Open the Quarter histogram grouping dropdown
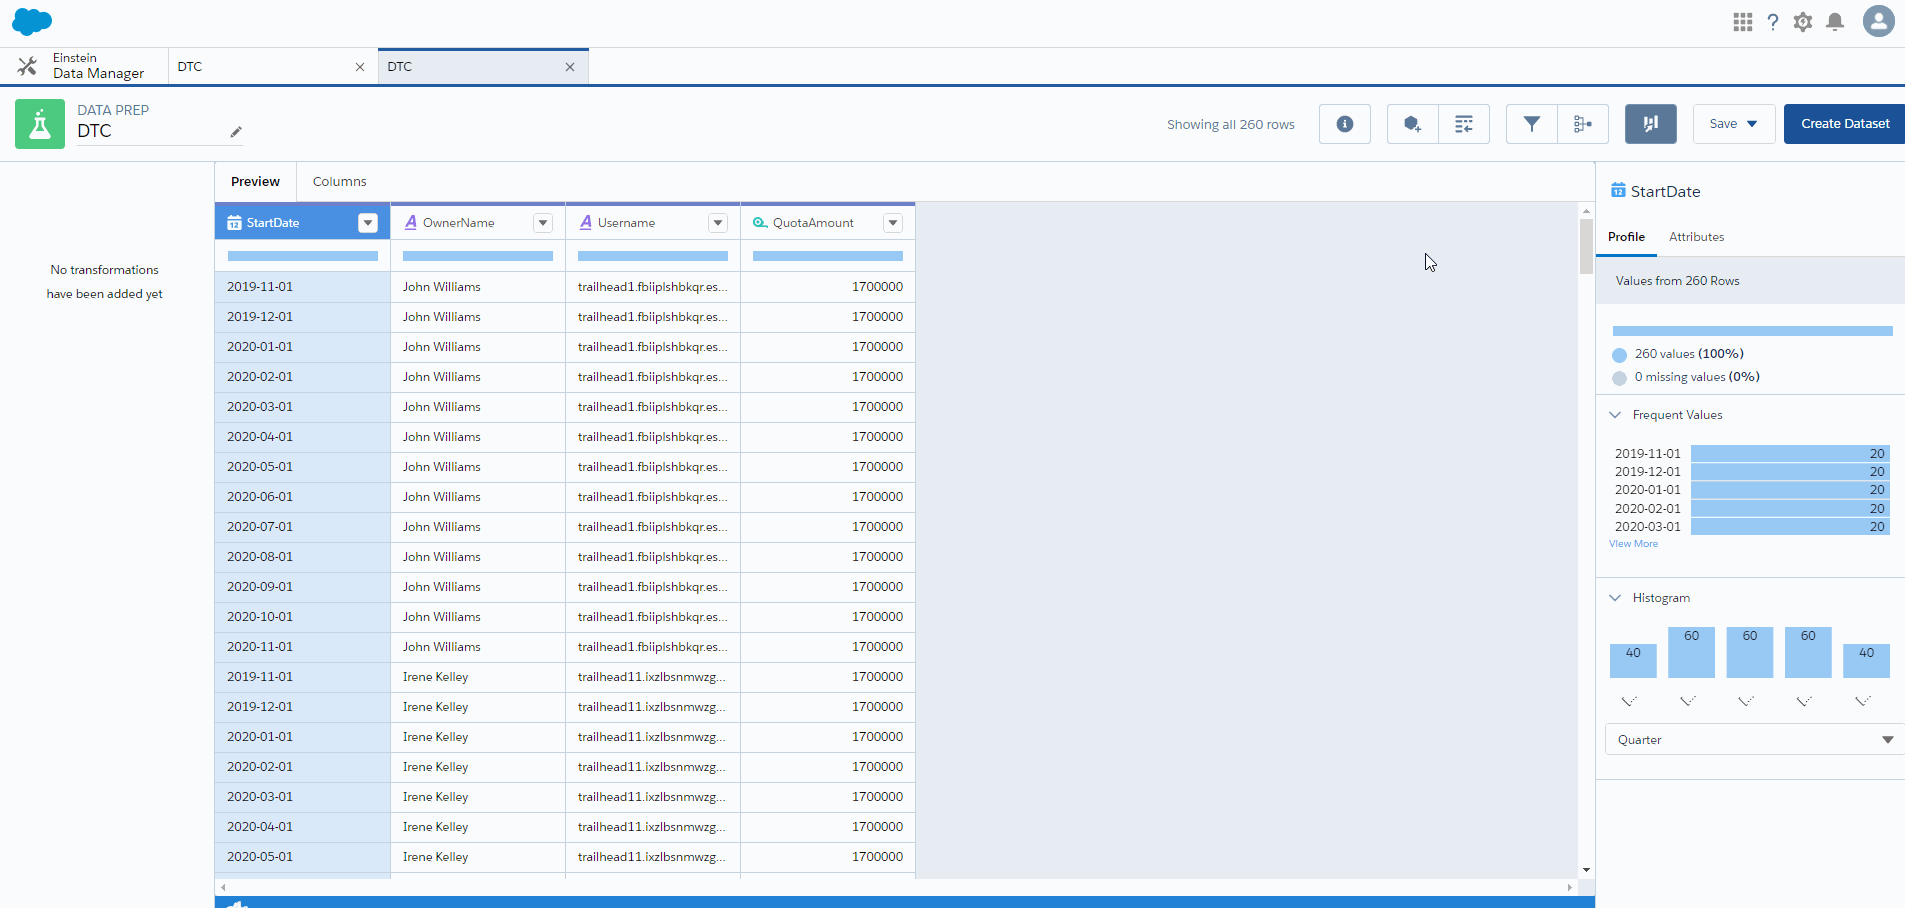Screen dimensions: 1905x908 [x=1755, y=740]
